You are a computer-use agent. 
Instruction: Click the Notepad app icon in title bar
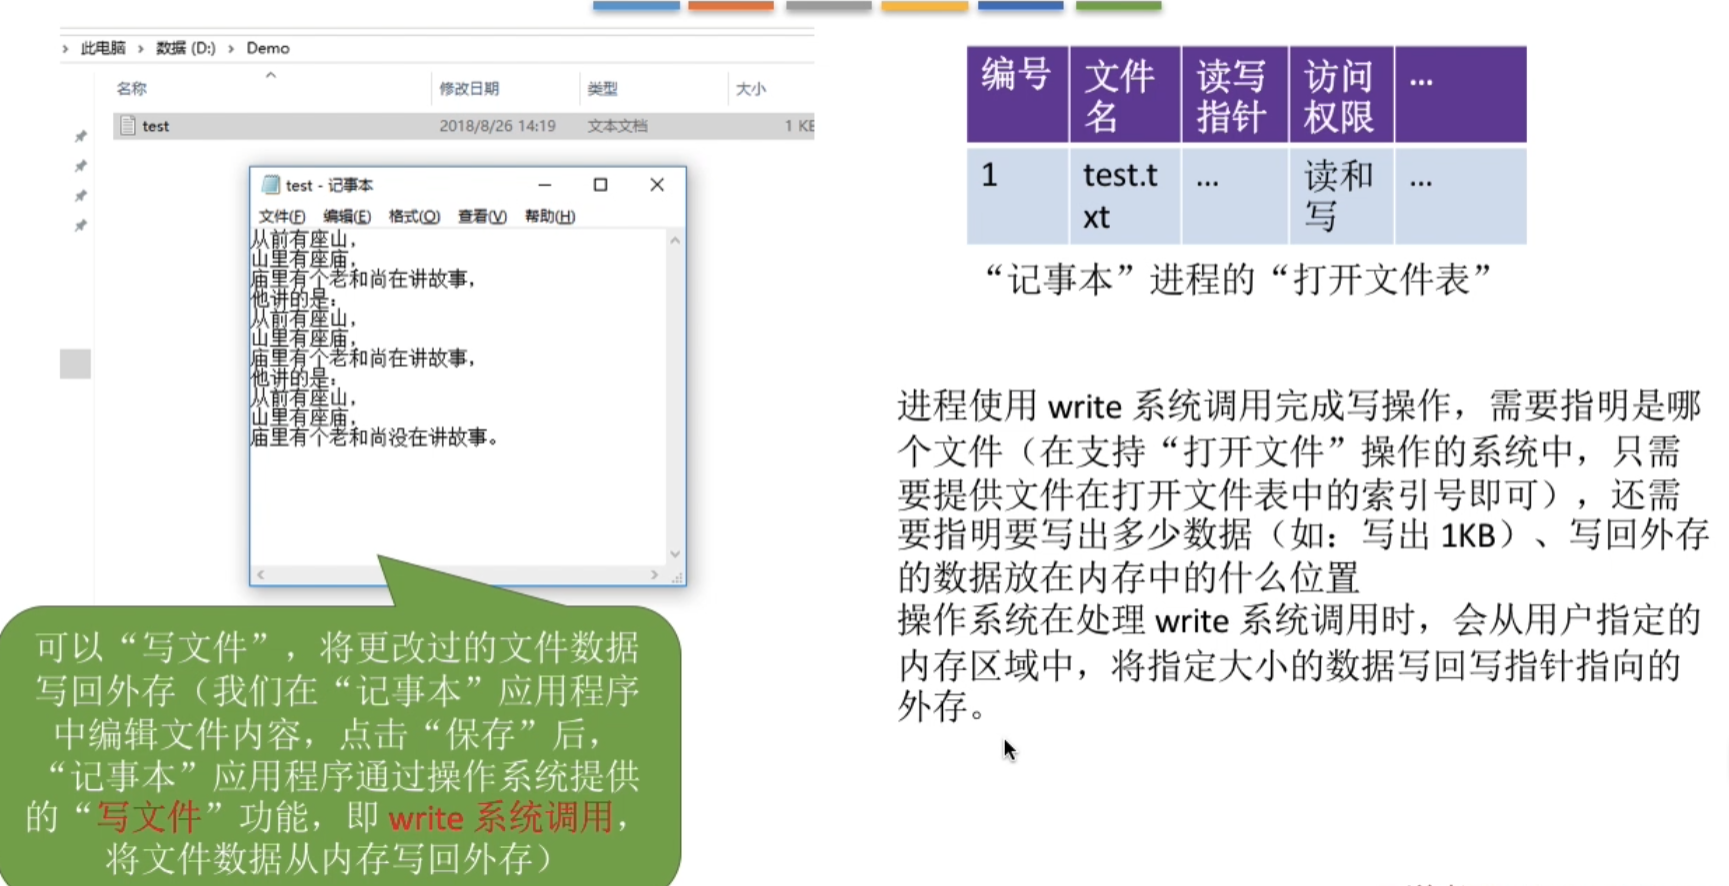[270, 185]
